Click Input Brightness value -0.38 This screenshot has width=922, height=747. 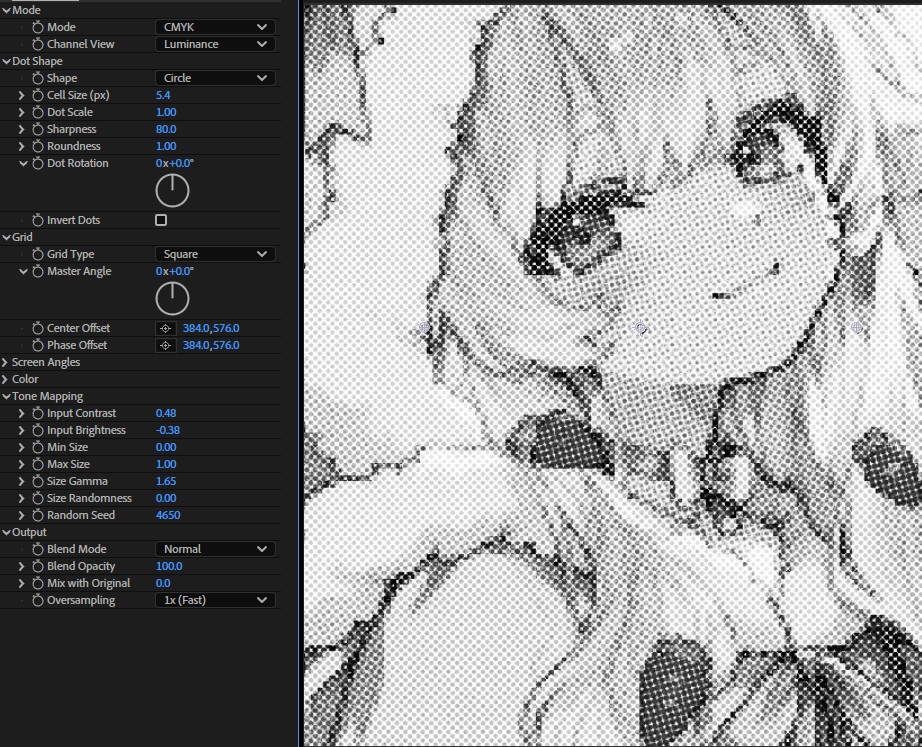click(x=168, y=431)
